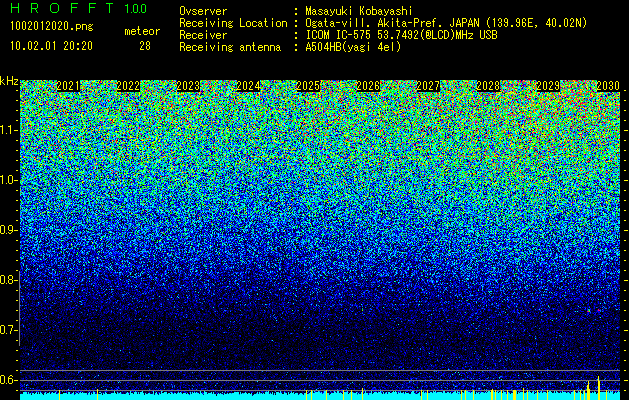Click the Receiving antenna label
629x400 pixels.
pyautogui.click(x=230, y=47)
